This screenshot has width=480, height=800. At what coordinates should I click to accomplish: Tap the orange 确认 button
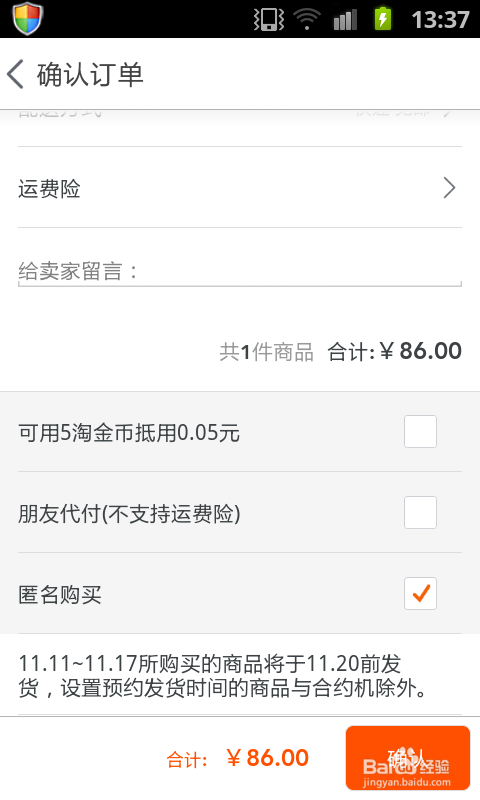408,758
